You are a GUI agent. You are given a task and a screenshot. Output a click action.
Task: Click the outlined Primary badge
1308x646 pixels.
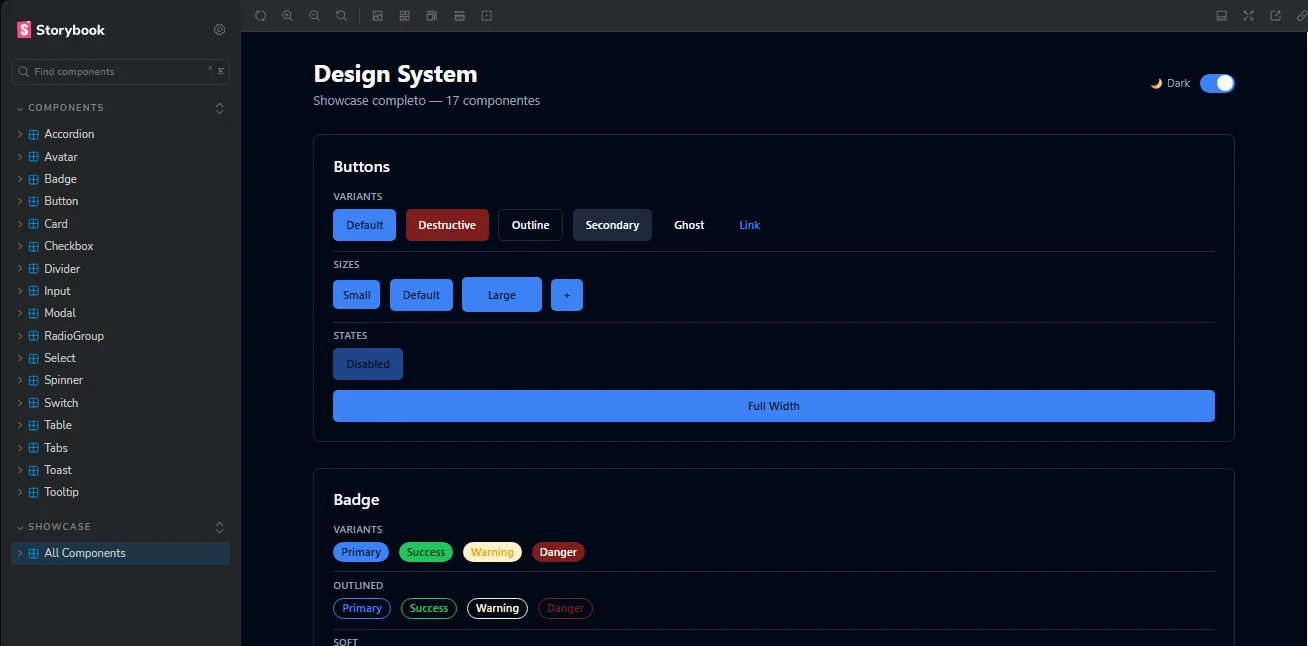point(362,608)
